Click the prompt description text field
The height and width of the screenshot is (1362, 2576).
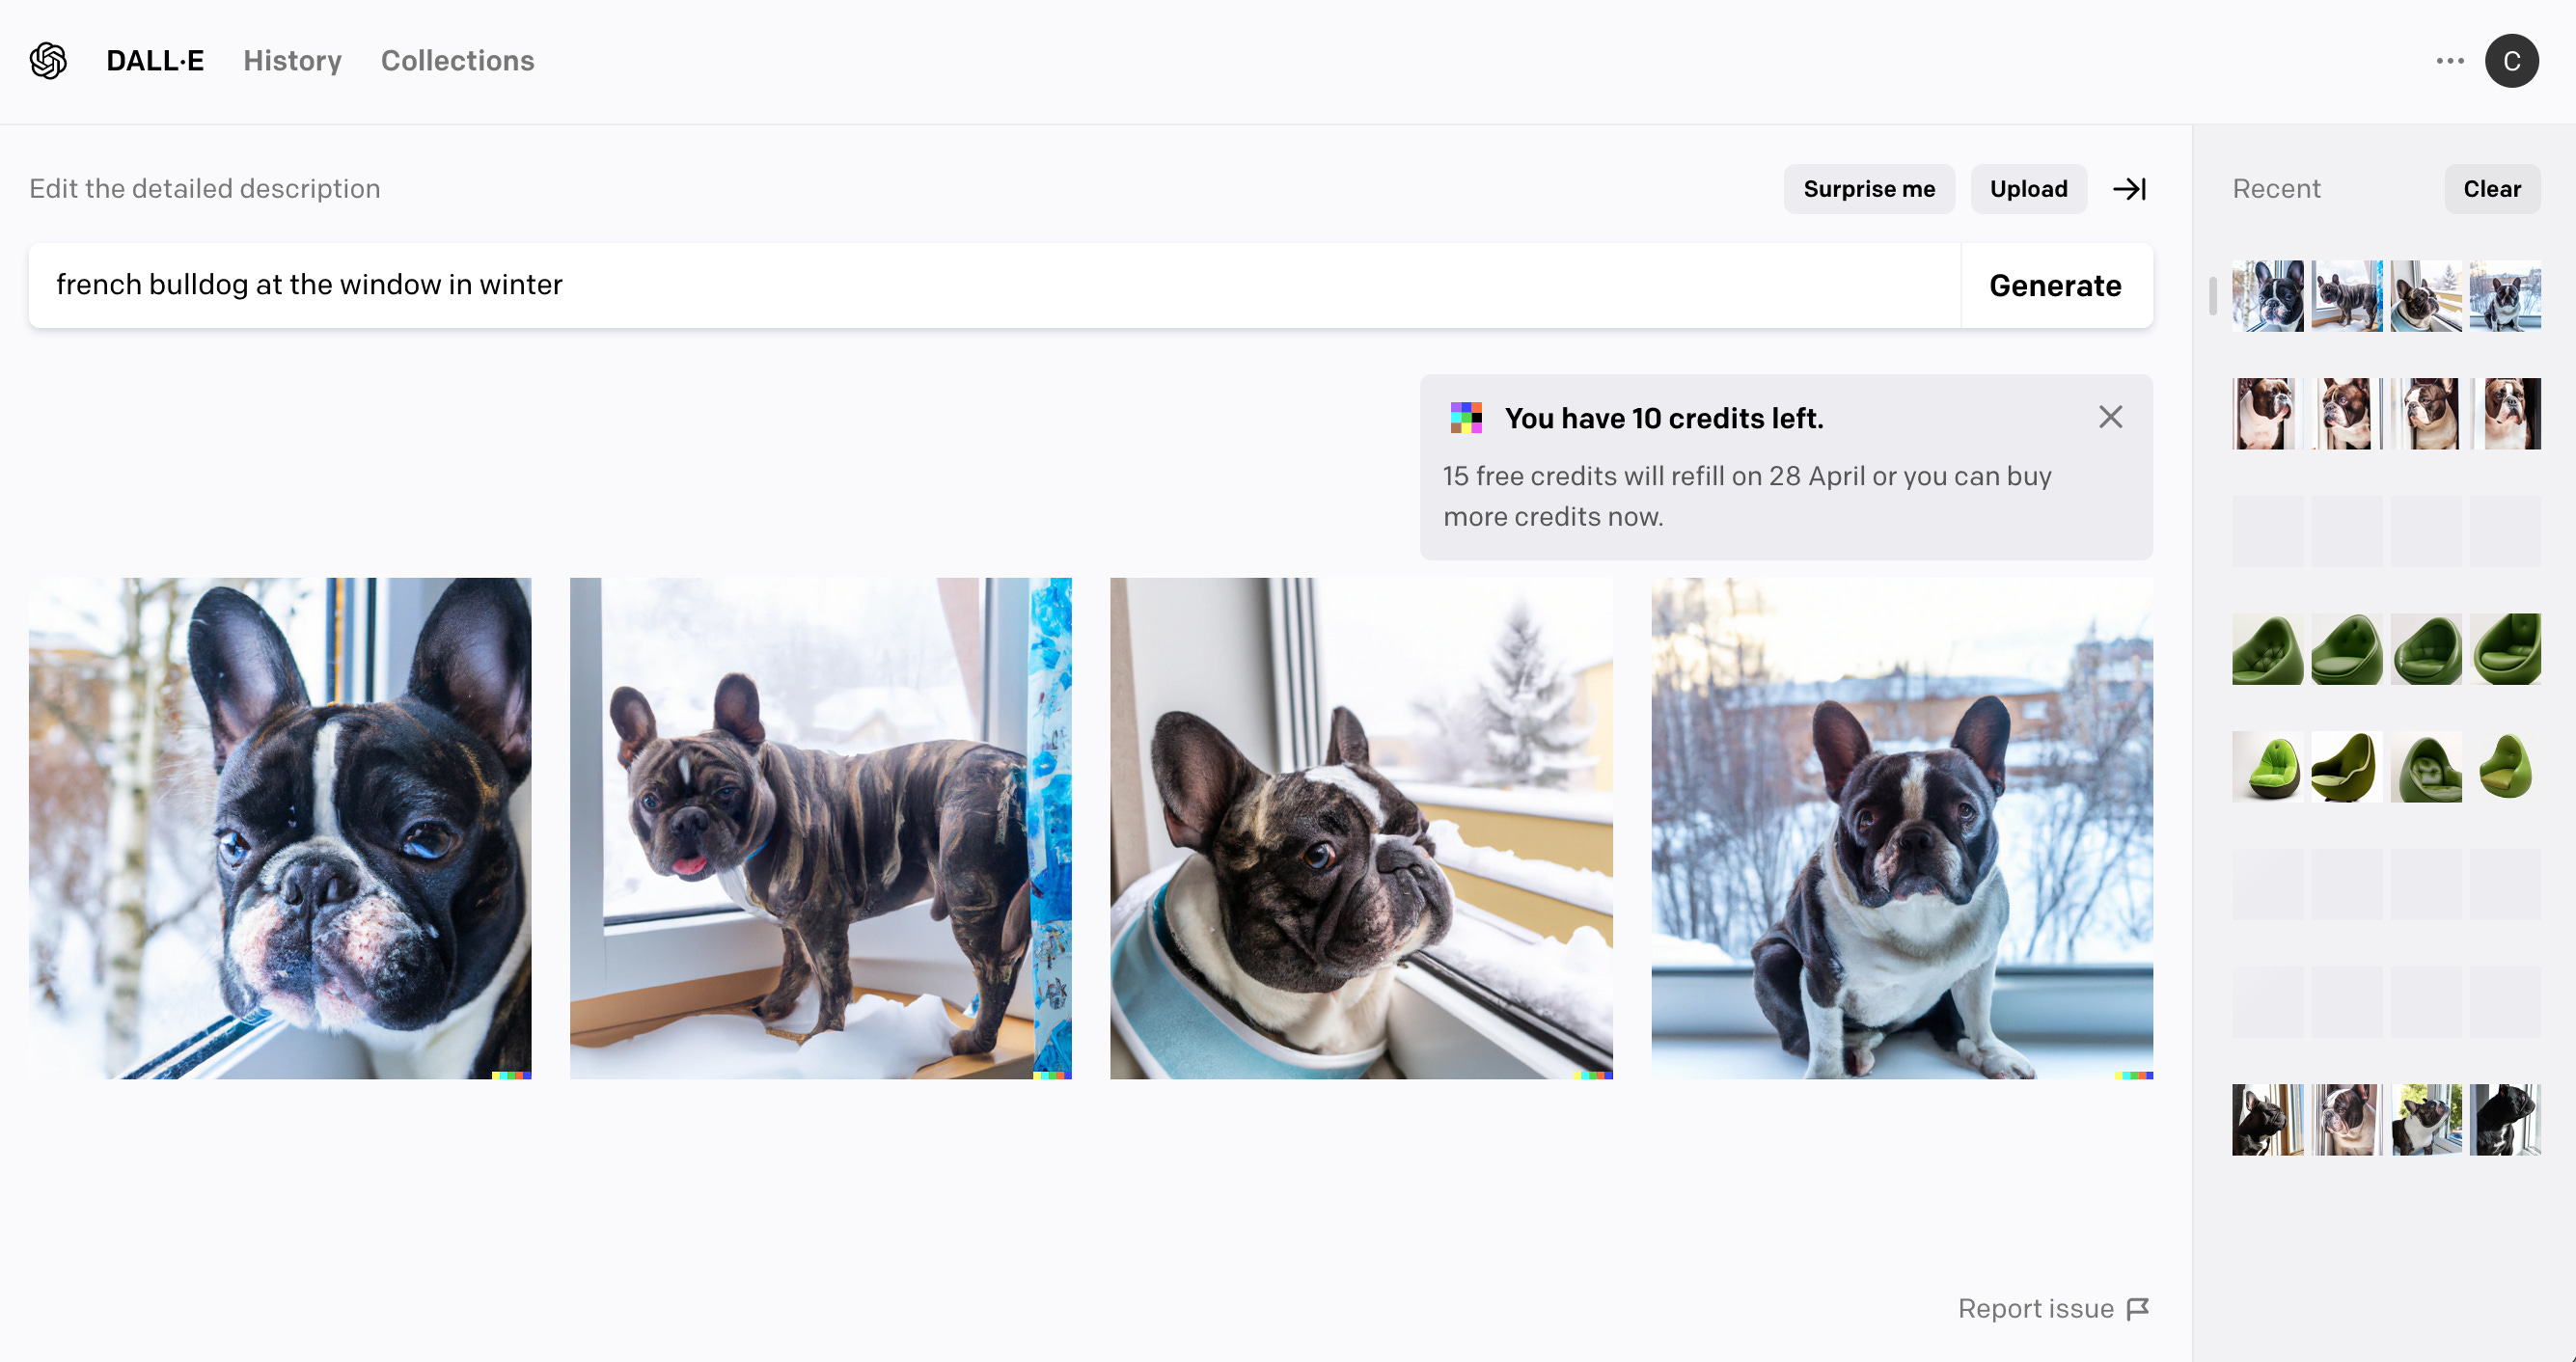pyautogui.click(x=995, y=286)
